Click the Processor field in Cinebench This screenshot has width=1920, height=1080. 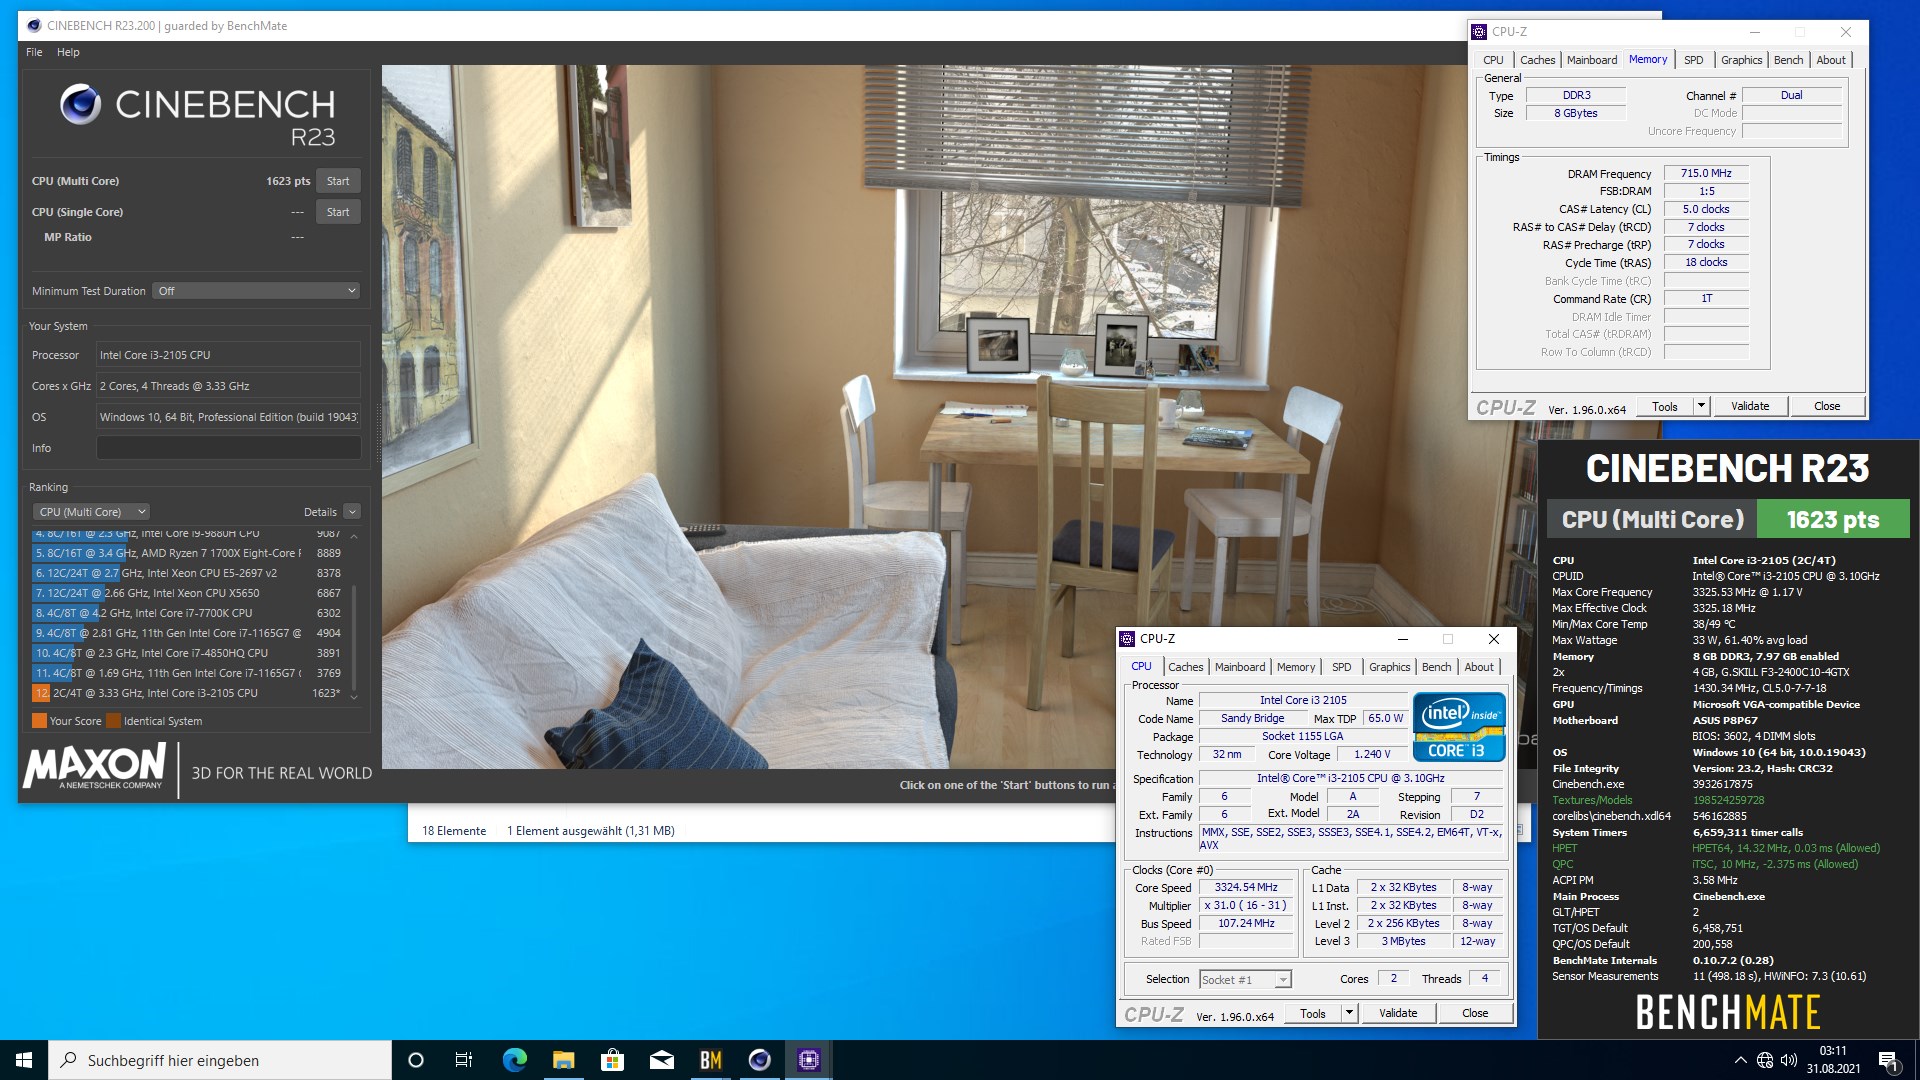point(228,355)
